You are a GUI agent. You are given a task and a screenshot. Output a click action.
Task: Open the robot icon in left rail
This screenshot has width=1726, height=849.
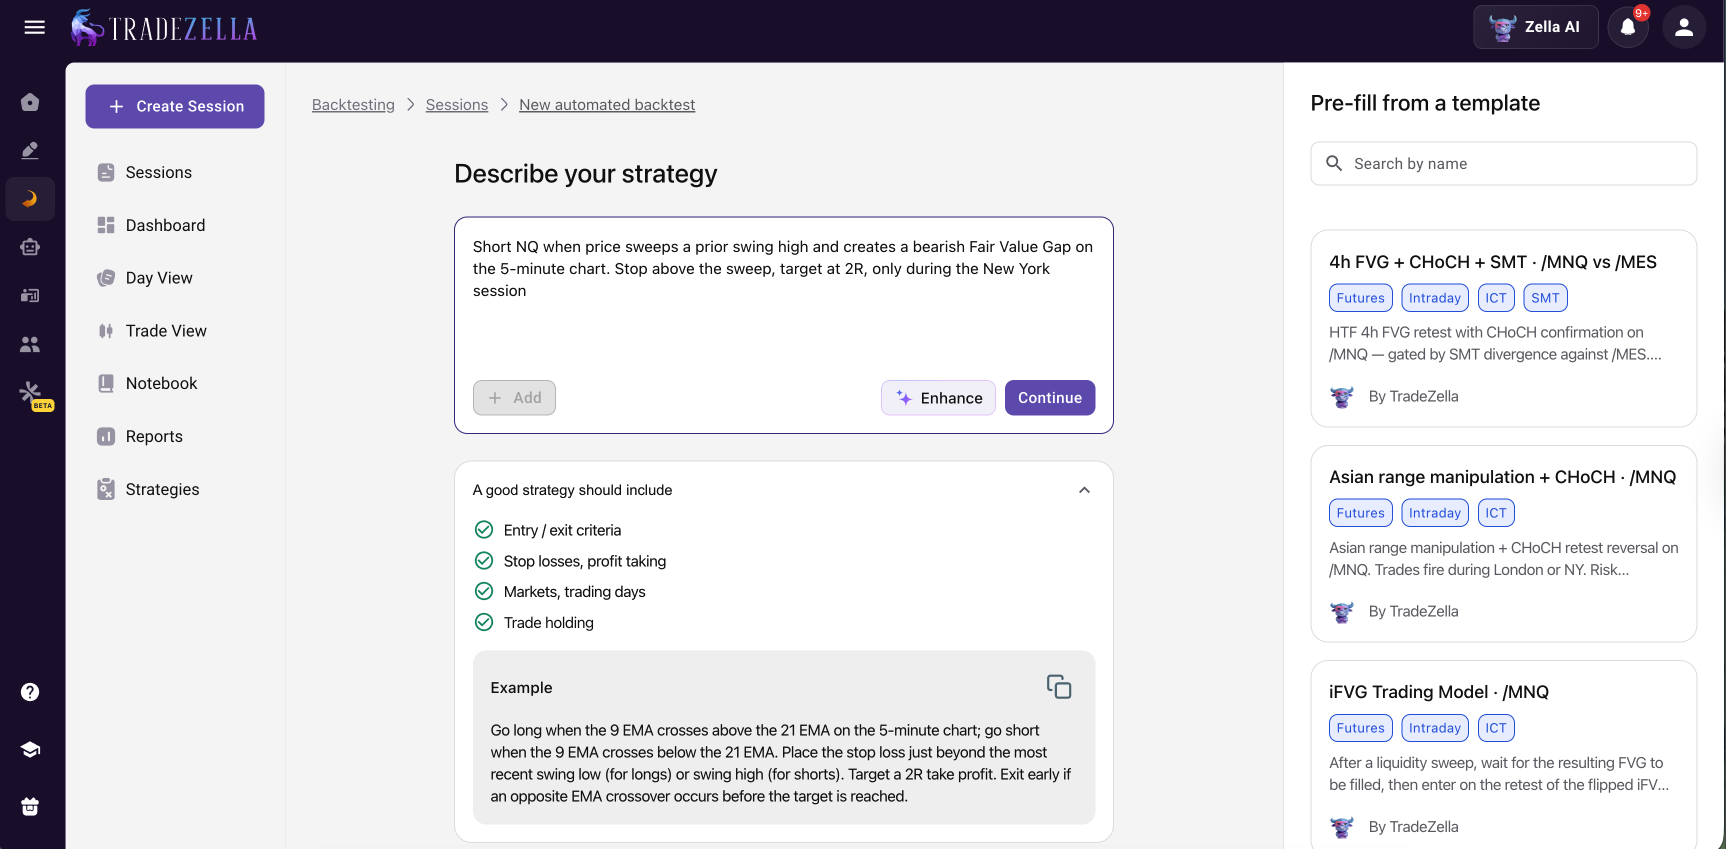(30, 247)
